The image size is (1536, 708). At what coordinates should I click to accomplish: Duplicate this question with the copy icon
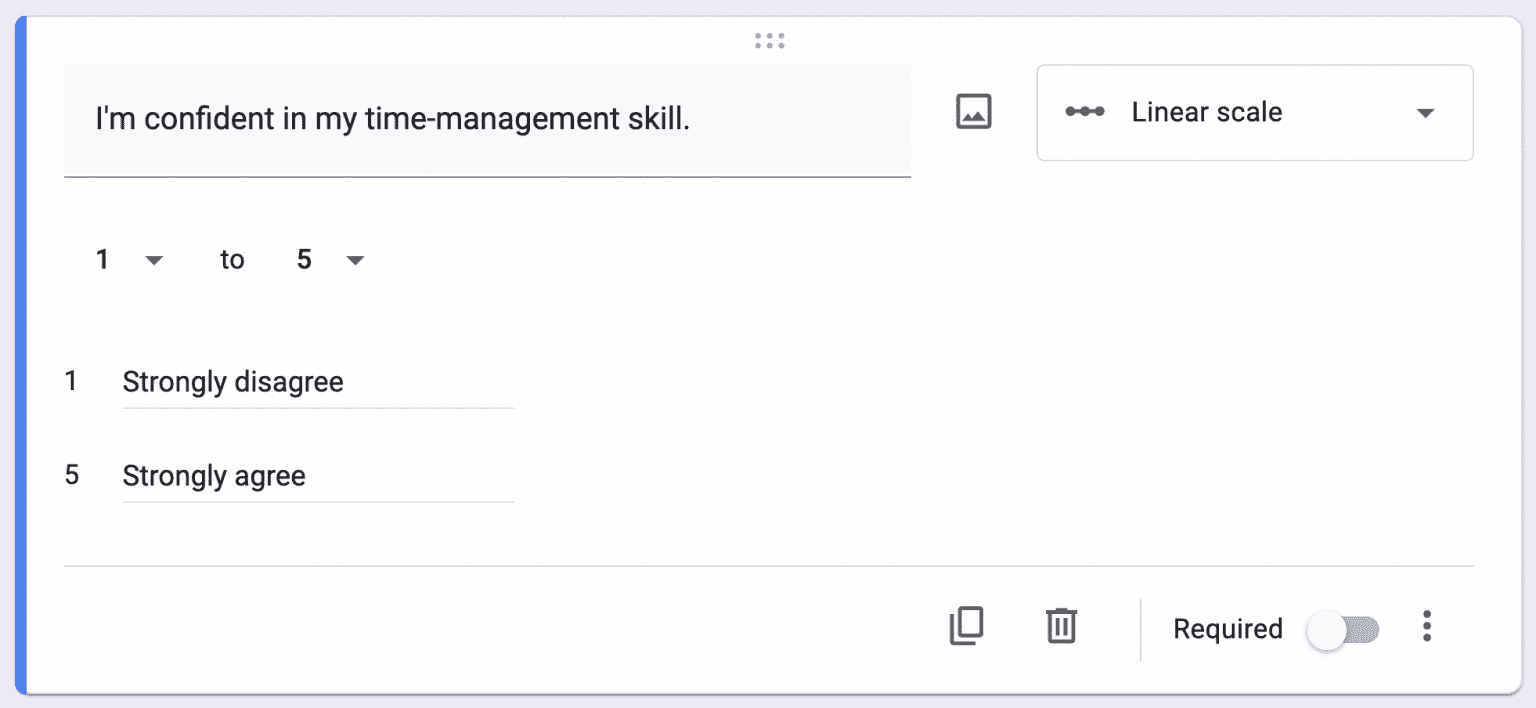pos(966,626)
